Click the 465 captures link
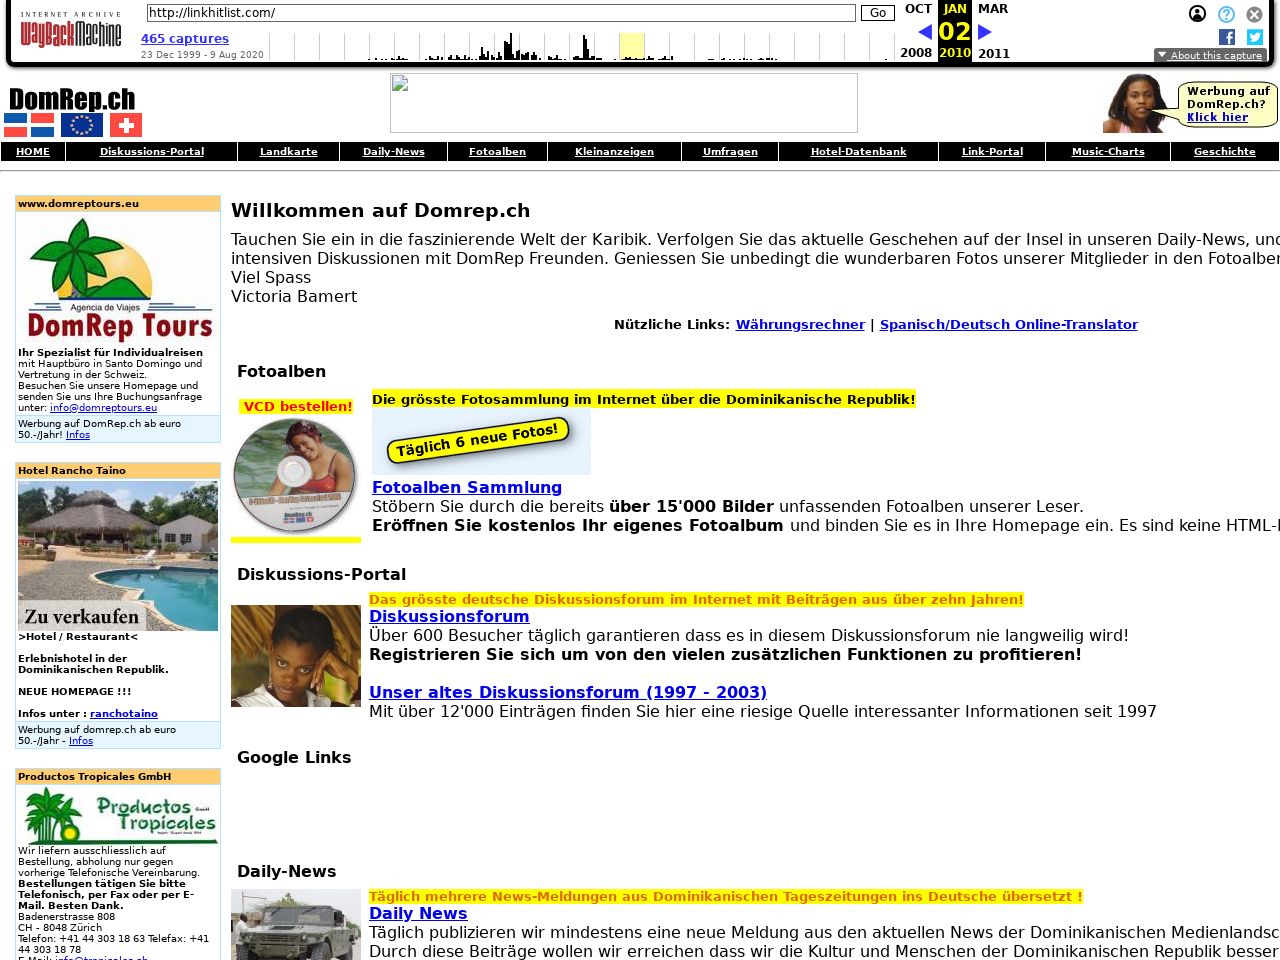This screenshot has width=1280, height=960. 185,39
